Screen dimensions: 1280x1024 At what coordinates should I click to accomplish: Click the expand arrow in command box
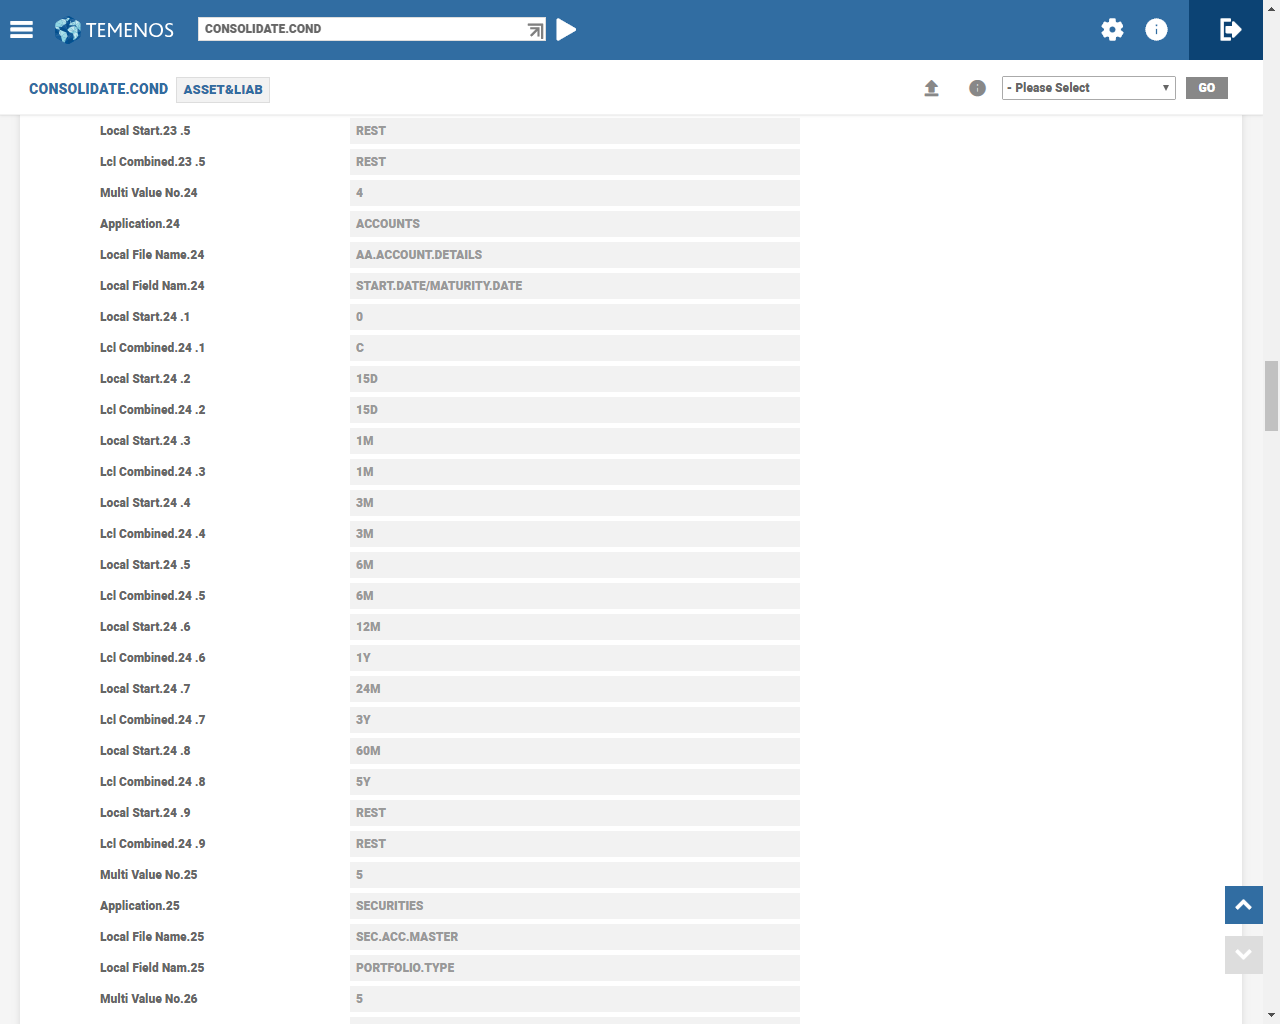point(536,30)
